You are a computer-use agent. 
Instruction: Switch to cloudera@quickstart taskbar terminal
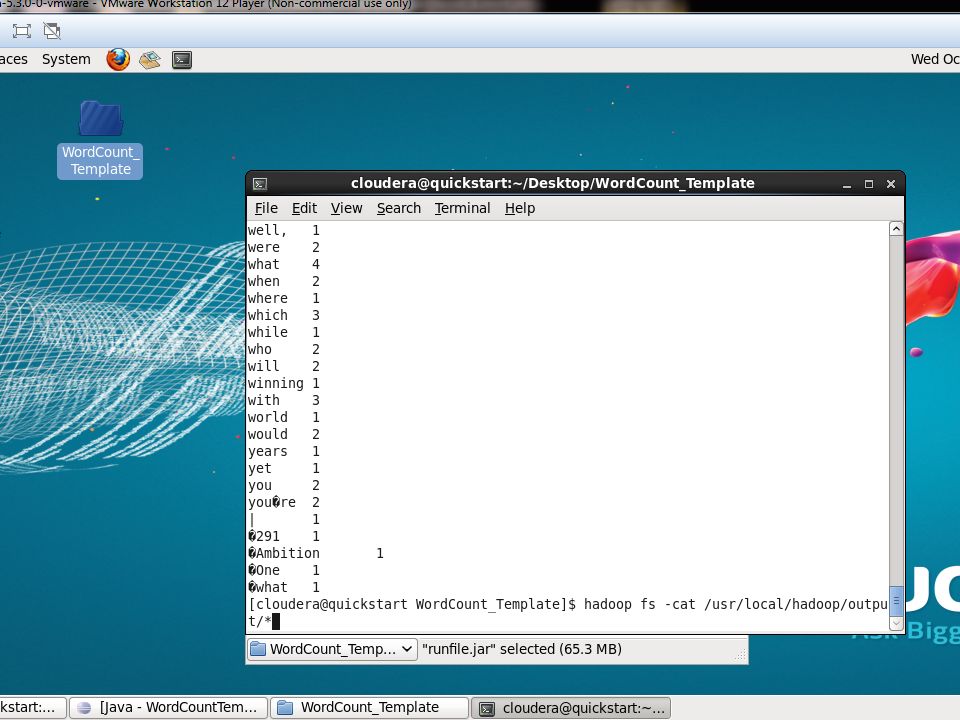571,708
